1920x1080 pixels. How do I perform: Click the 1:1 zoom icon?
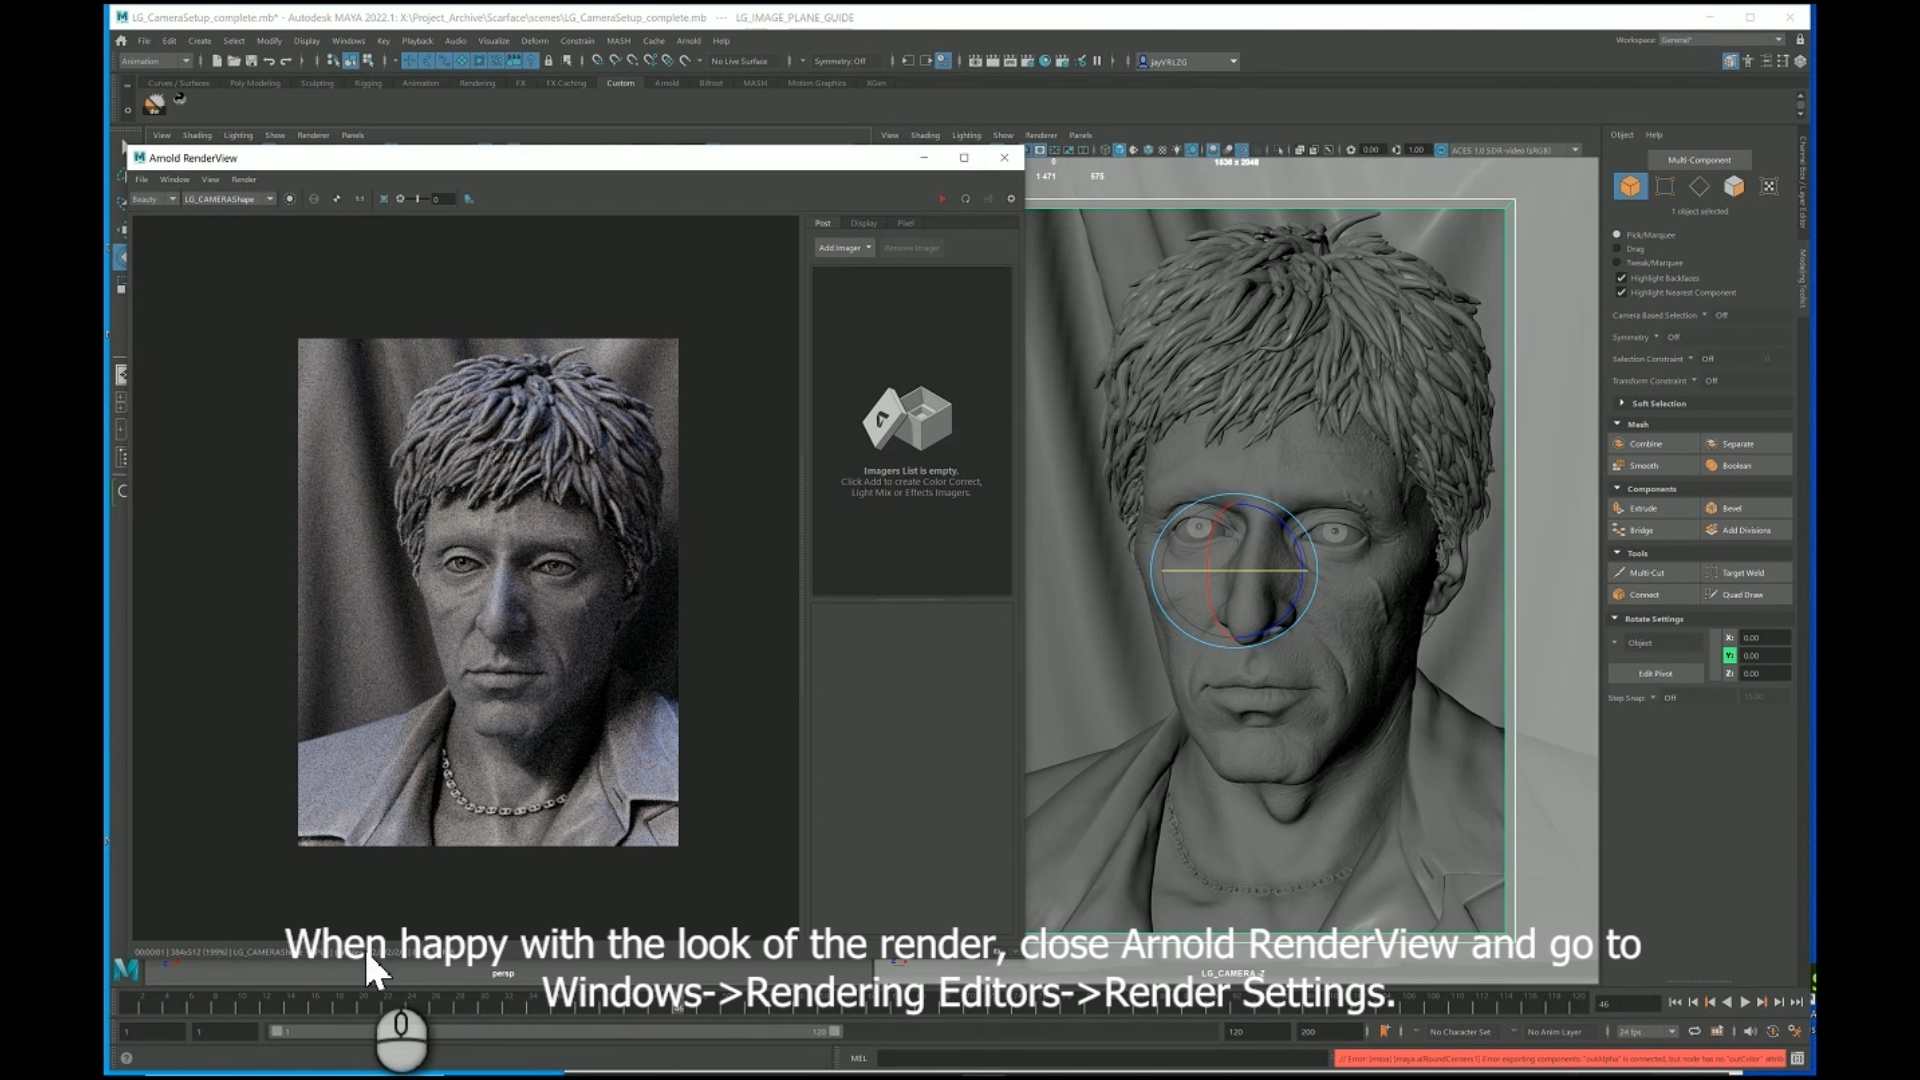pyautogui.click(x=359, y=199)
